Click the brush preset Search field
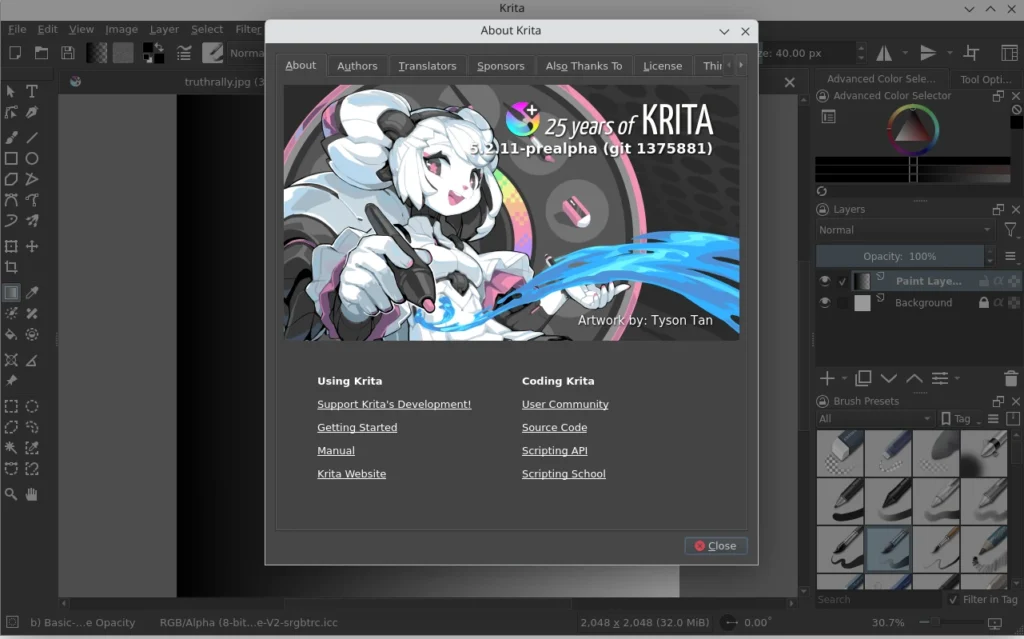Viewport: 1024px width, 639px height. pyautogui.click(x=878, y=599)
